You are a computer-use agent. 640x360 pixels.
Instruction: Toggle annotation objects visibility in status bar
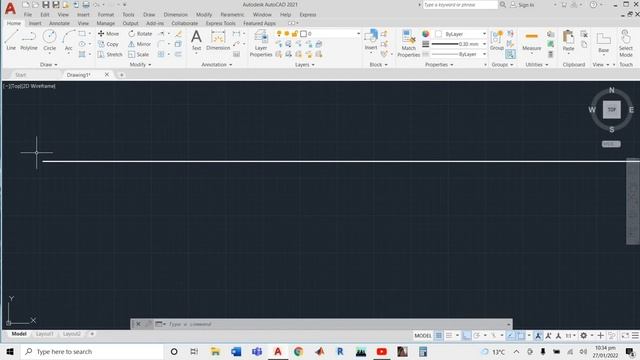538,336
